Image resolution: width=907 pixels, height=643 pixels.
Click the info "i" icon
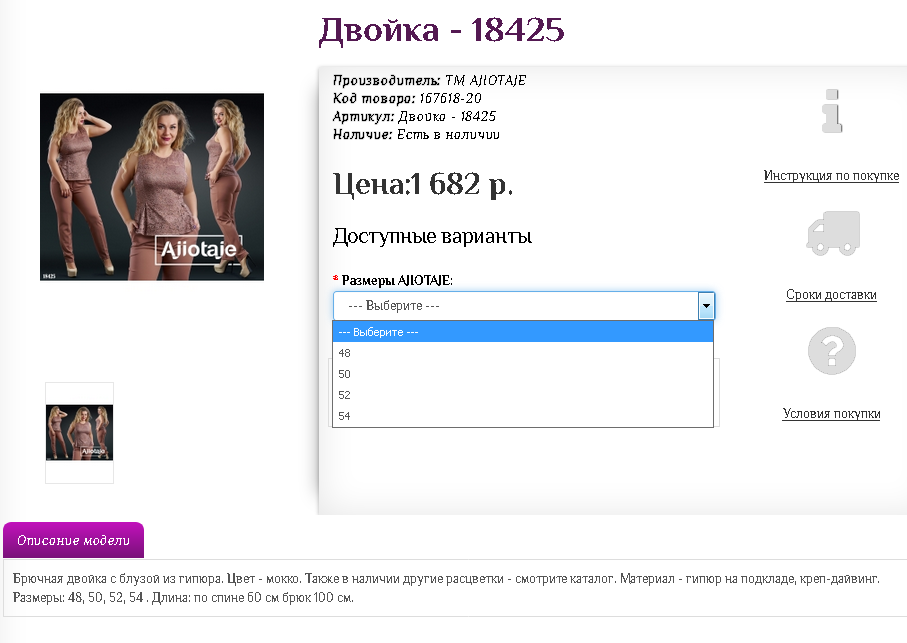(831, 111)
